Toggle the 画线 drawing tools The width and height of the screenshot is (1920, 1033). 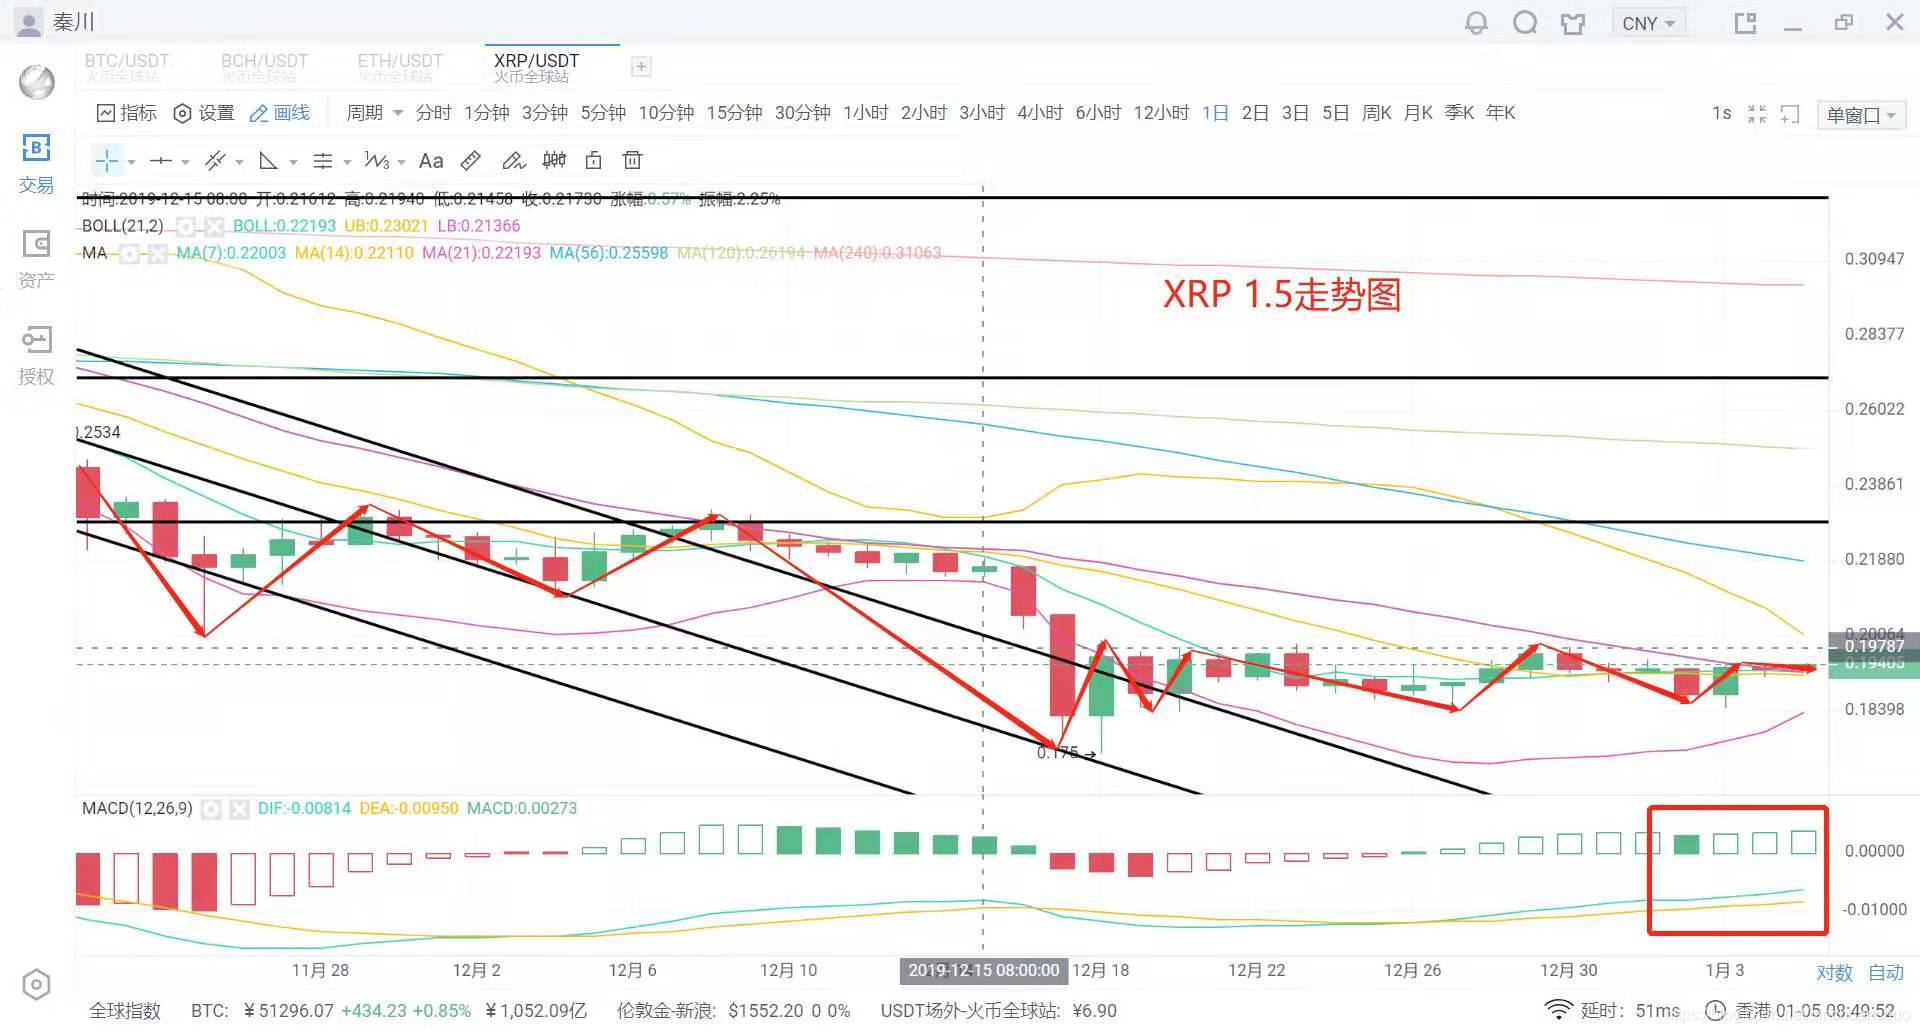pos(280,113)
